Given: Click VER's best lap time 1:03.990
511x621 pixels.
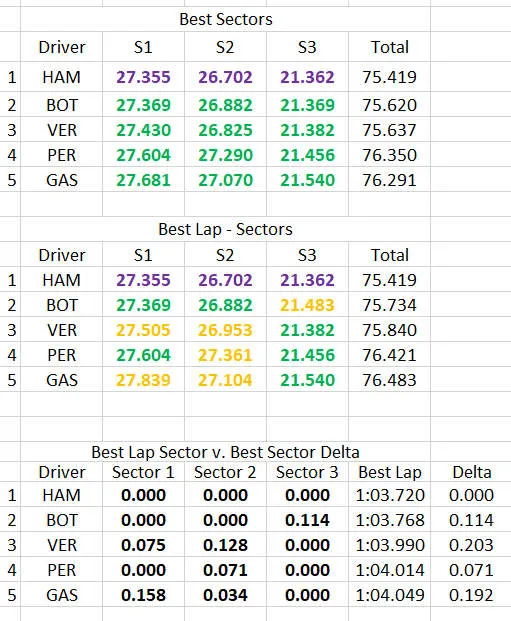Looking at the screenshot, I should pos(390,545).
